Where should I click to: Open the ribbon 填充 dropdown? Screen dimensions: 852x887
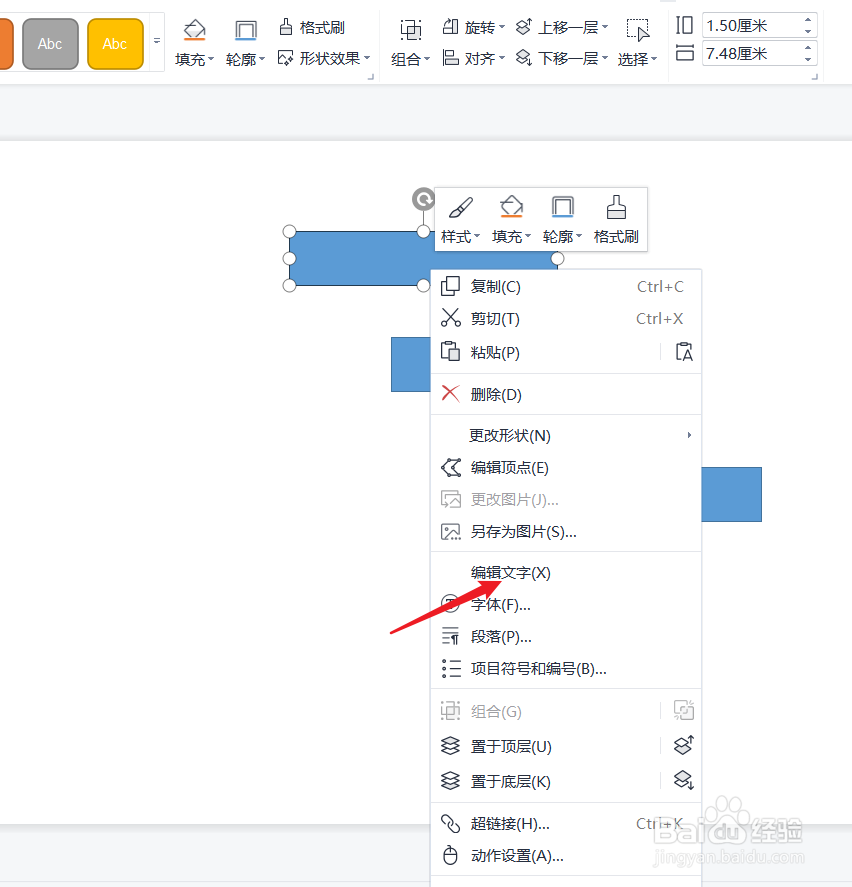(195, 59)
